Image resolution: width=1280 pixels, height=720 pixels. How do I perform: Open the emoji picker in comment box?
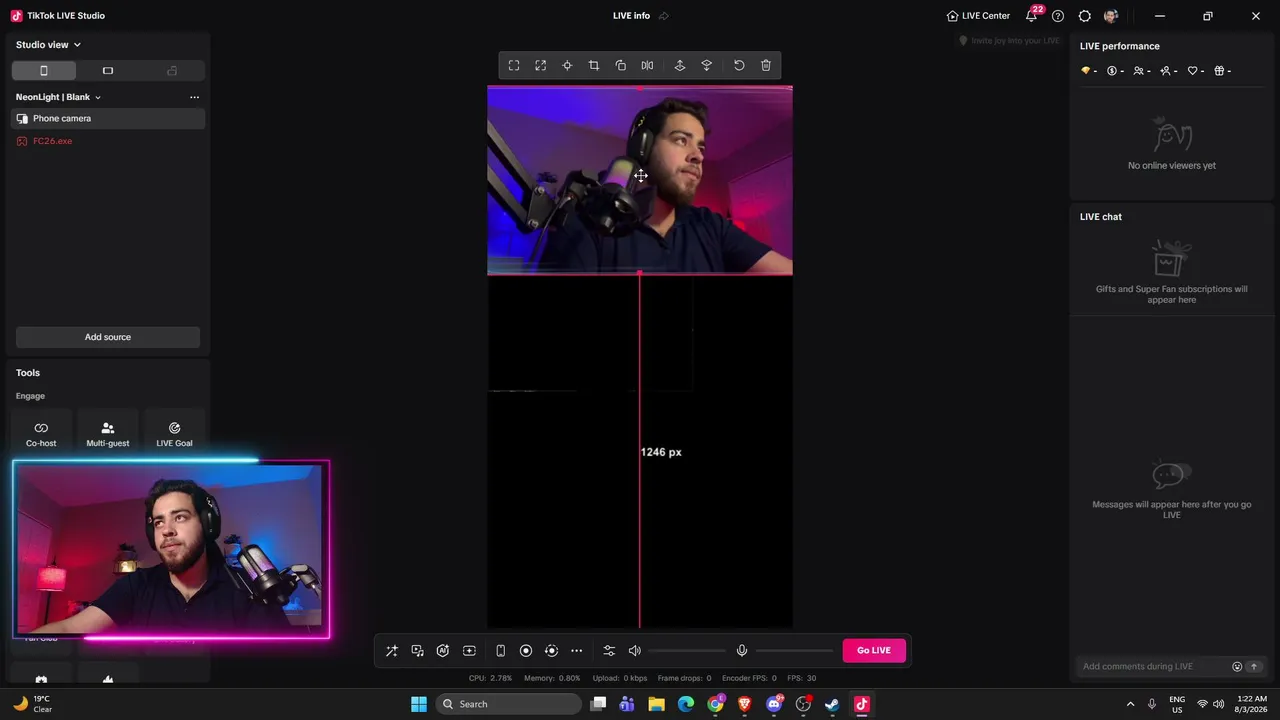[x=1237, y=667]
